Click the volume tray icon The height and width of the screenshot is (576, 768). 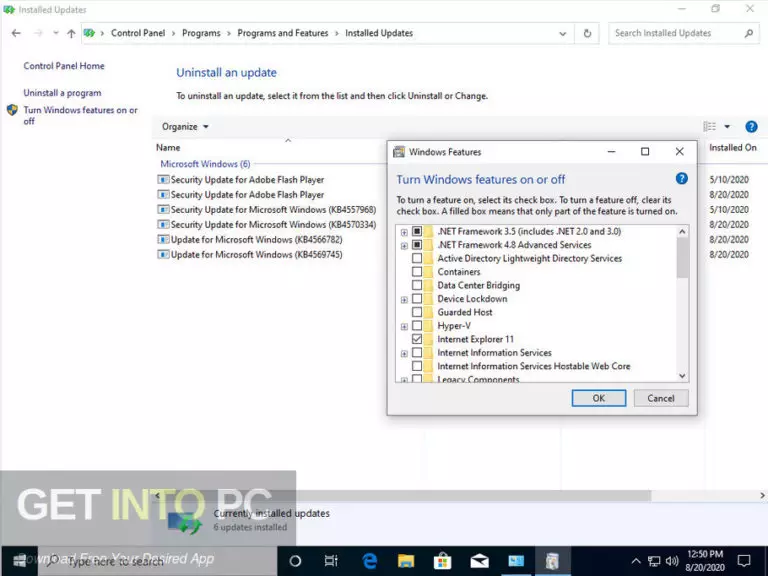coord(672,561)
